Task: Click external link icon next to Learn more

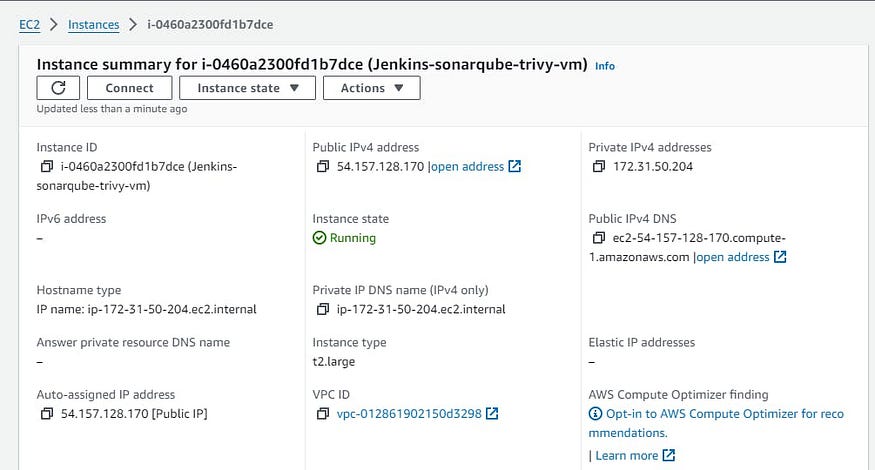Action: click(x=669, y=455)
